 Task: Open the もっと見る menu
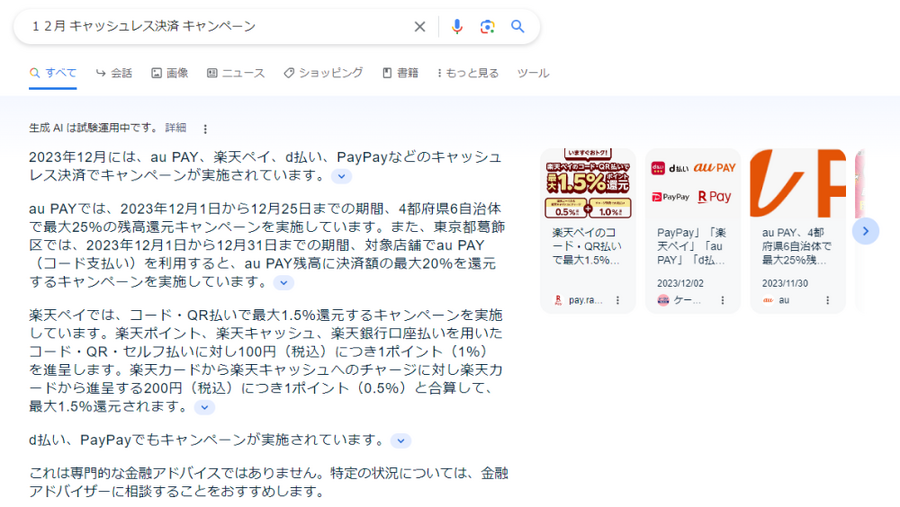click(x=468, y=73)
